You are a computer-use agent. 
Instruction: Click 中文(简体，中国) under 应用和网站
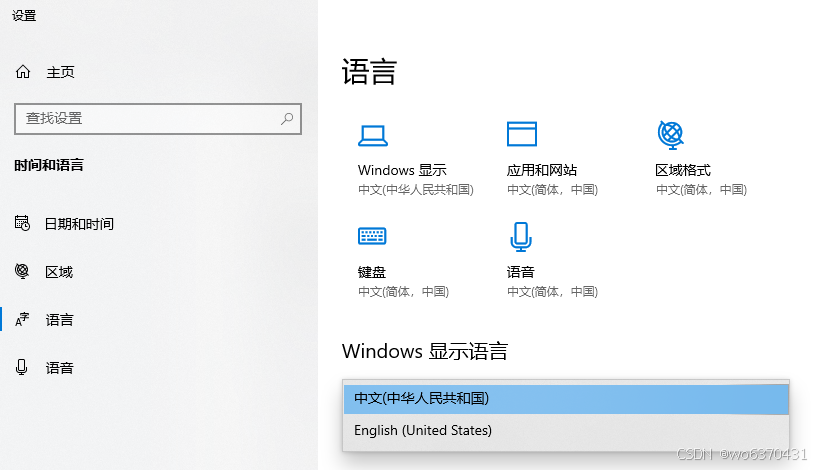click(552, 190)
